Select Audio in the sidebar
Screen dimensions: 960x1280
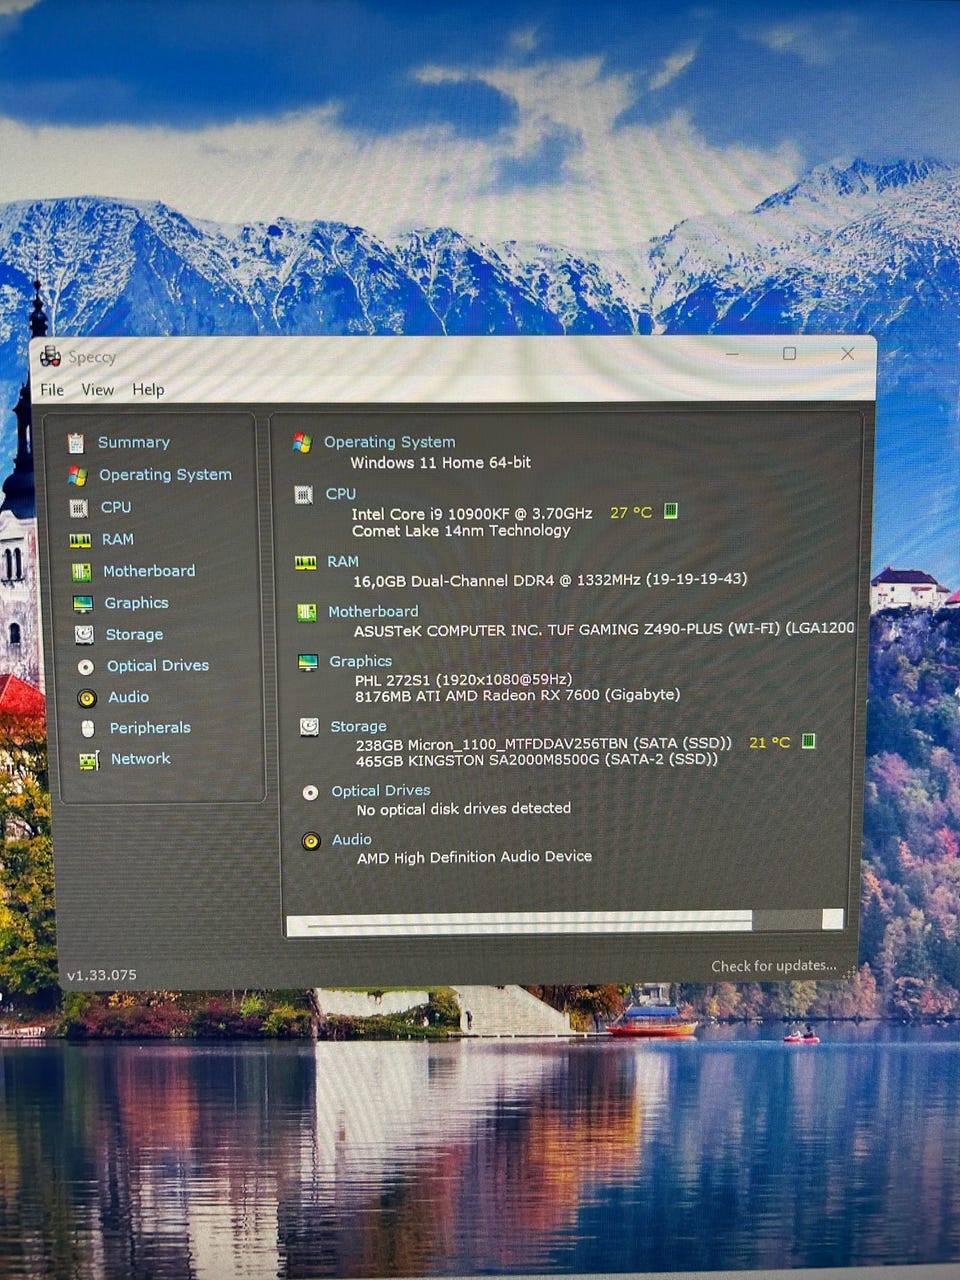(x=128, y=698)
